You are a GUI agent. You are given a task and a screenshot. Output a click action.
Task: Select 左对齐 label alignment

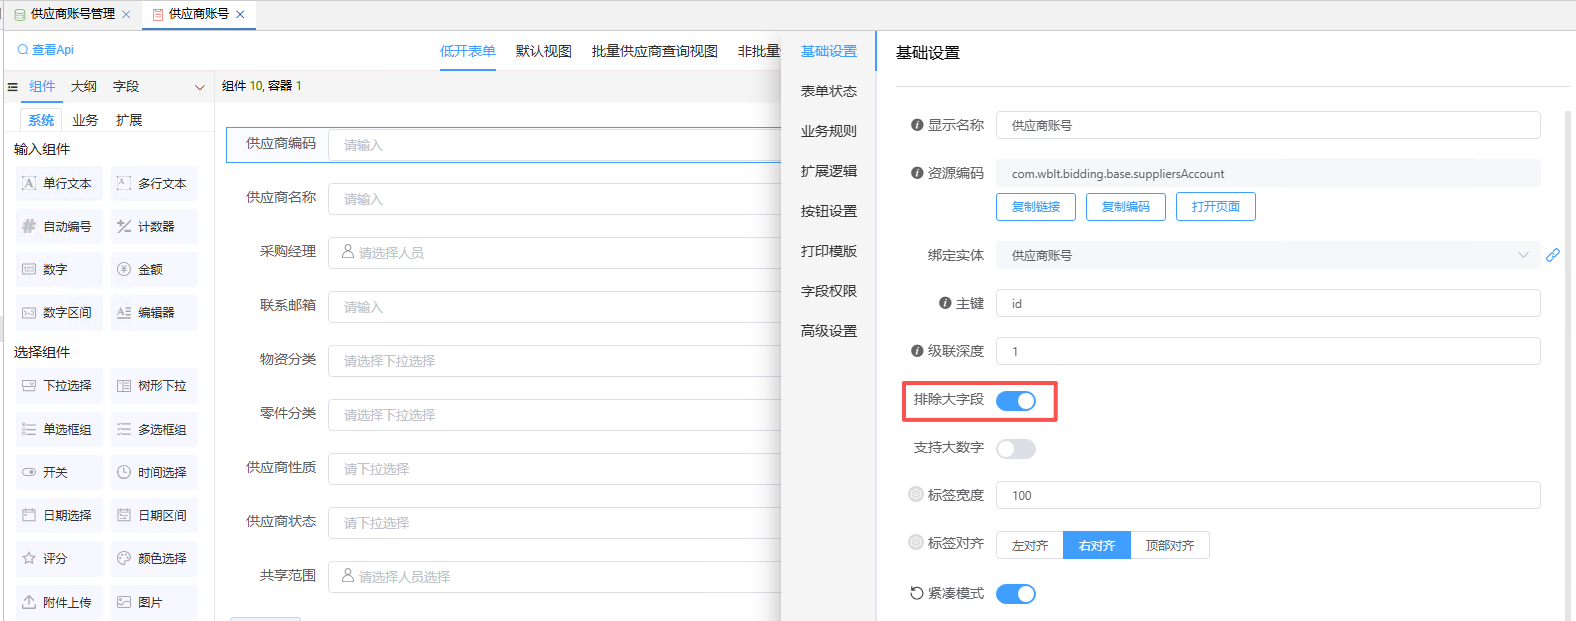point(1030,545)
